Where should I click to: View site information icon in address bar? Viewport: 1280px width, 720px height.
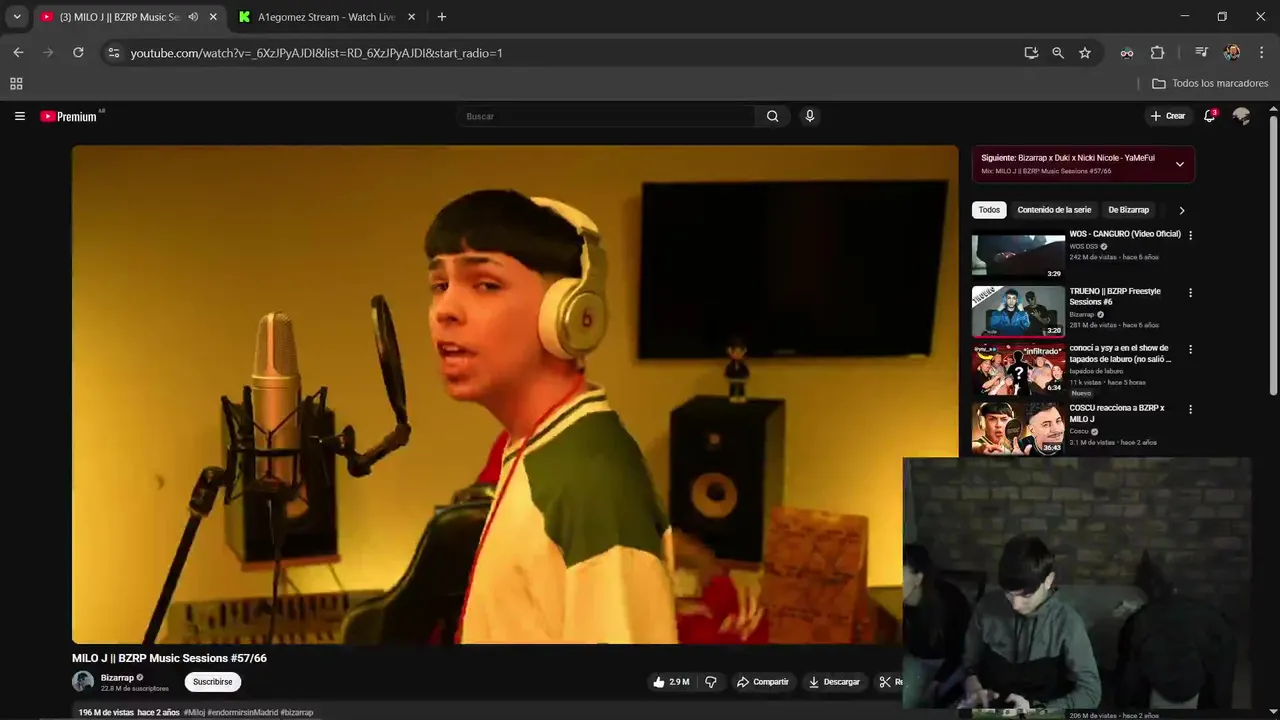[x=114, y=53]
